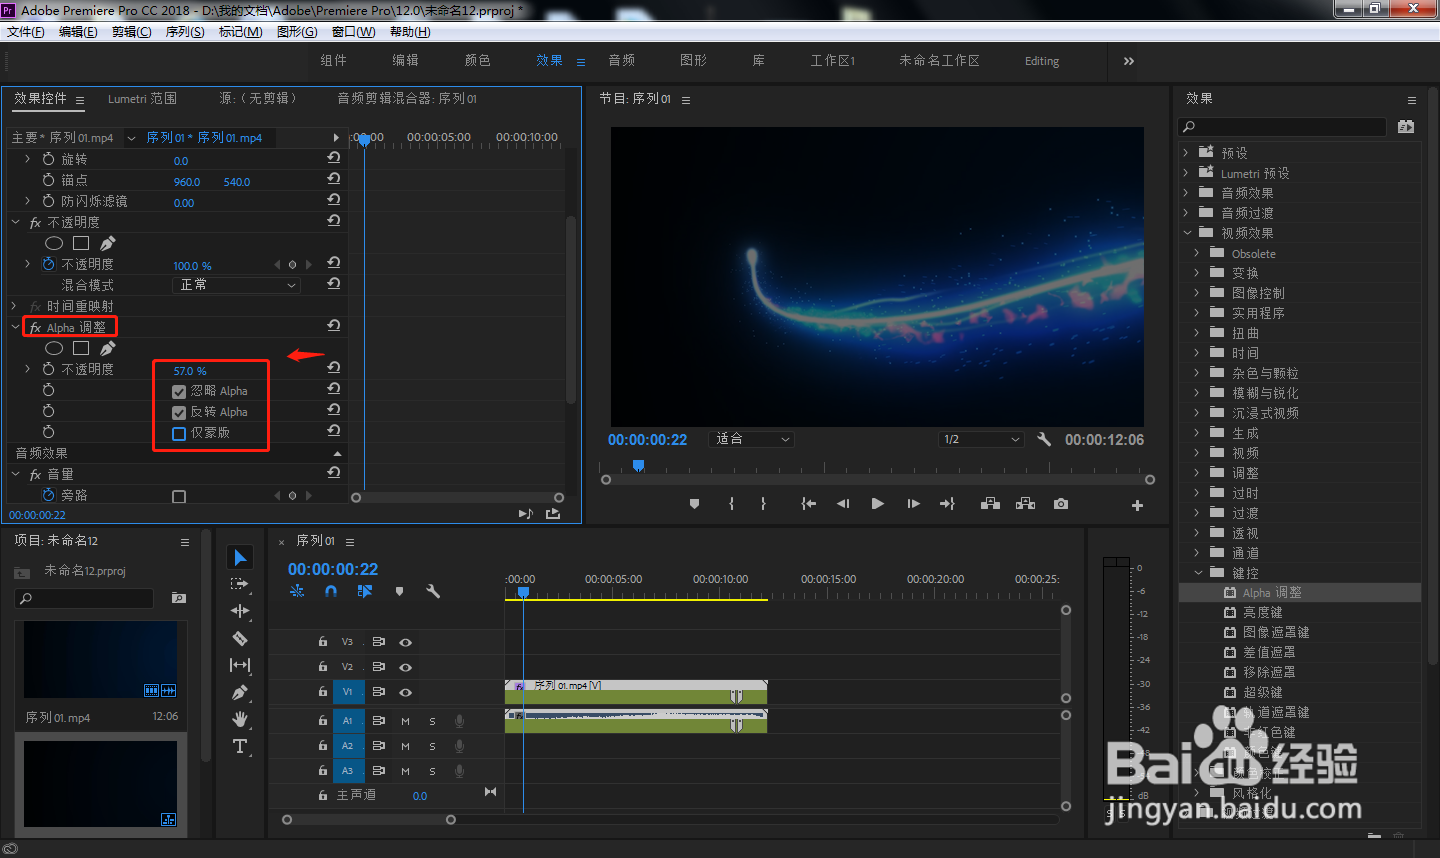Enable the 仅蒙版 checkbox
The height and width of the screenshot is (858, 1440).
point(179,434)
